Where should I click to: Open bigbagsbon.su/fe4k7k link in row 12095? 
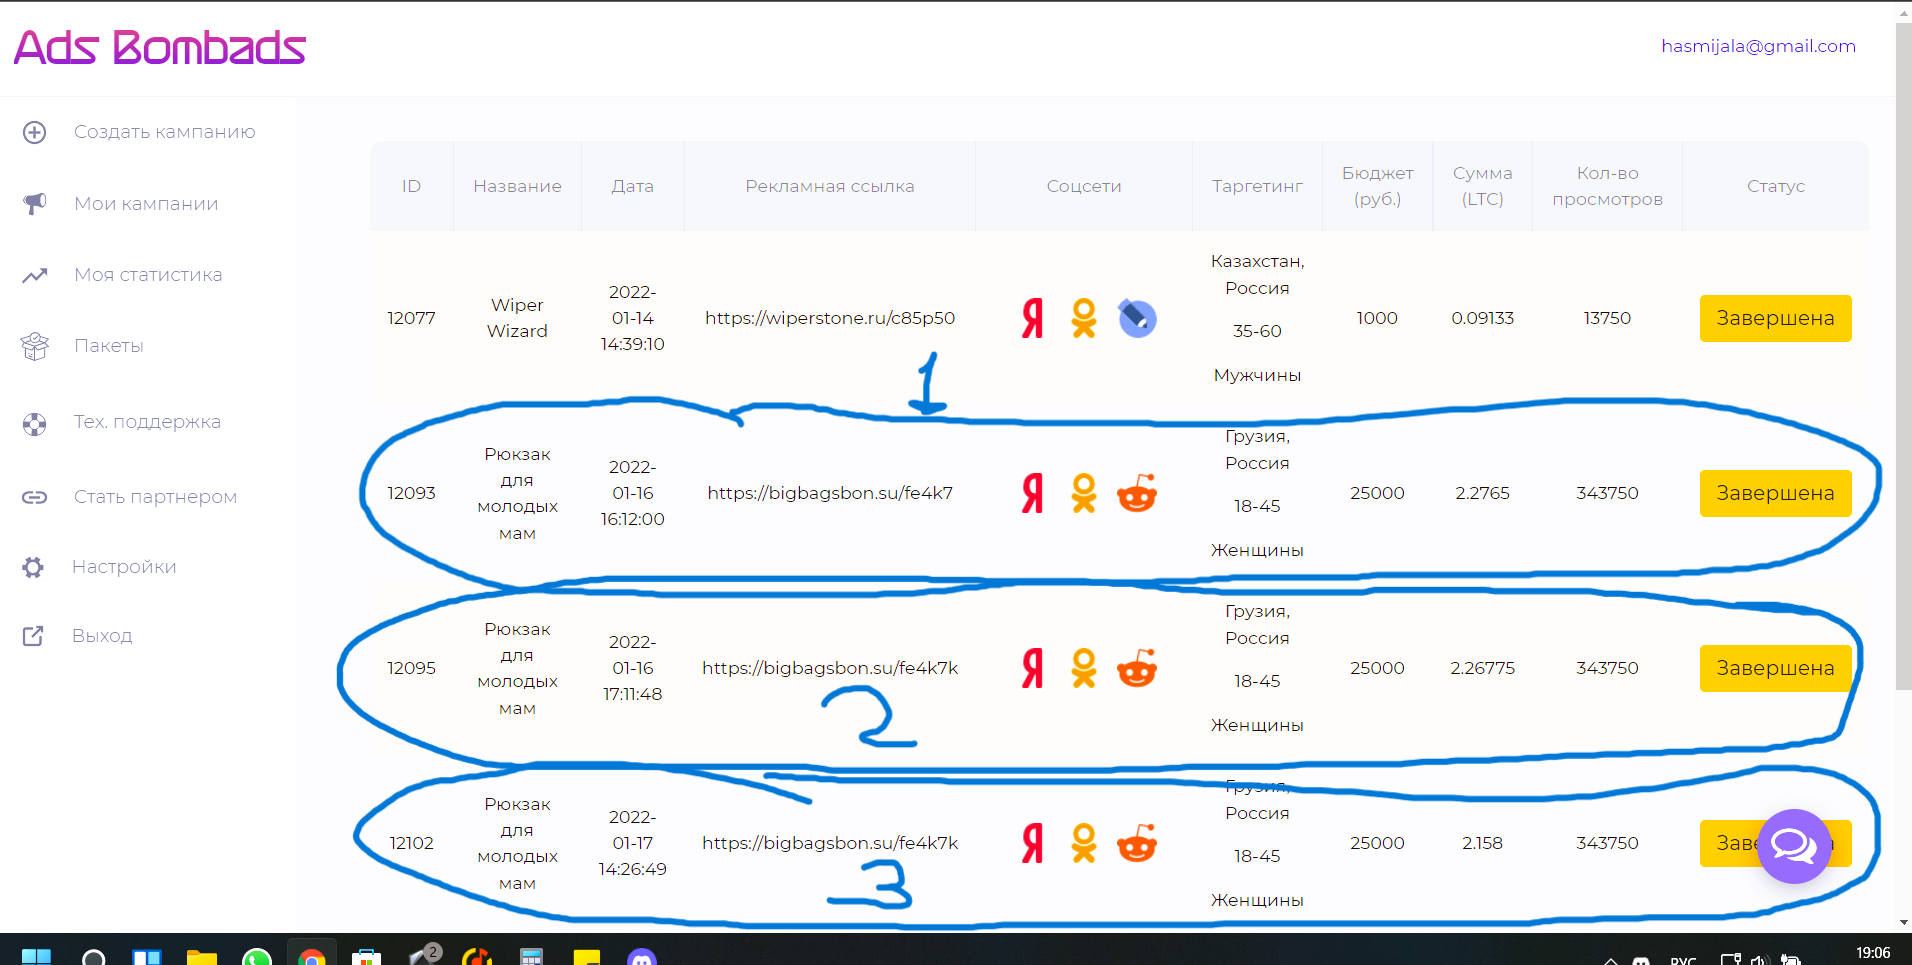[x=830, y=668]
